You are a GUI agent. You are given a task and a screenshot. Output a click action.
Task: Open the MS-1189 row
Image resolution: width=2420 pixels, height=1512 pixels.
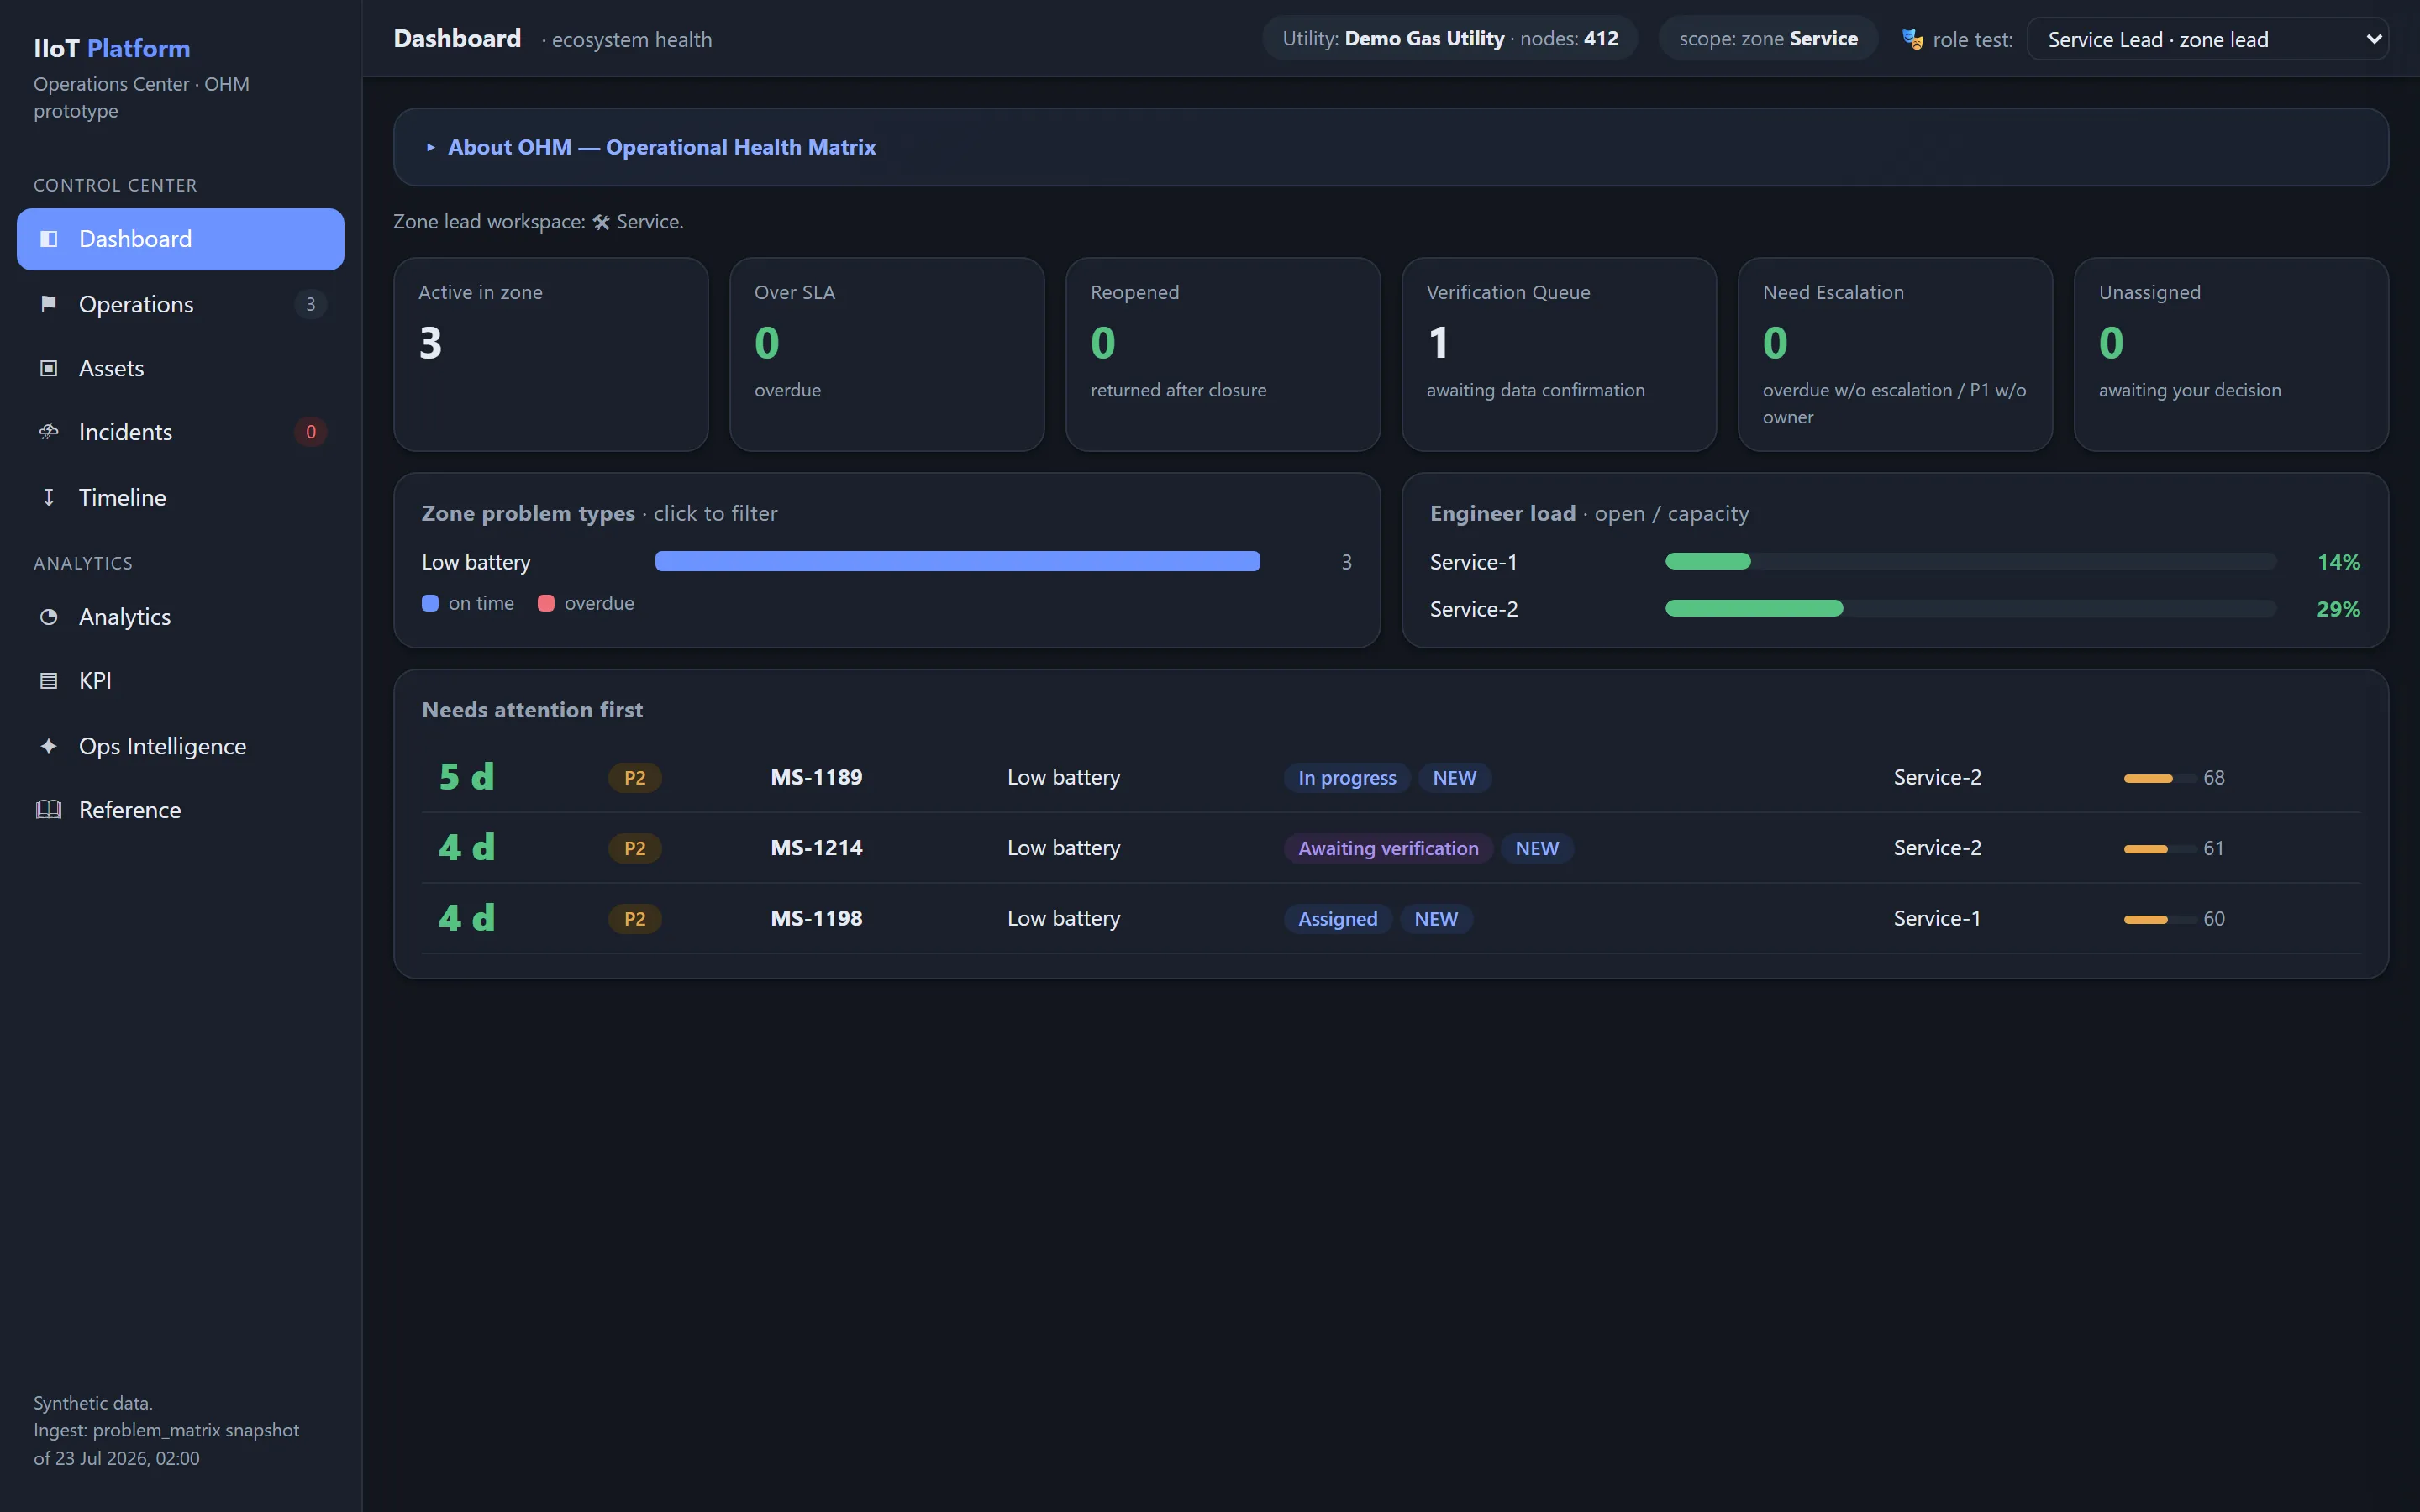pyautogui.click(x=1390, y=777)
